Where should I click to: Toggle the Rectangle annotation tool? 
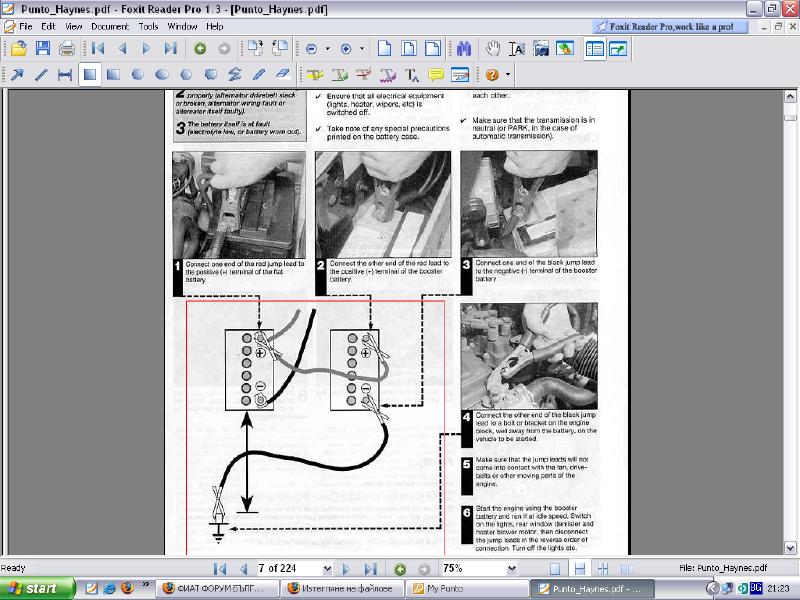(x=90, y=74)
